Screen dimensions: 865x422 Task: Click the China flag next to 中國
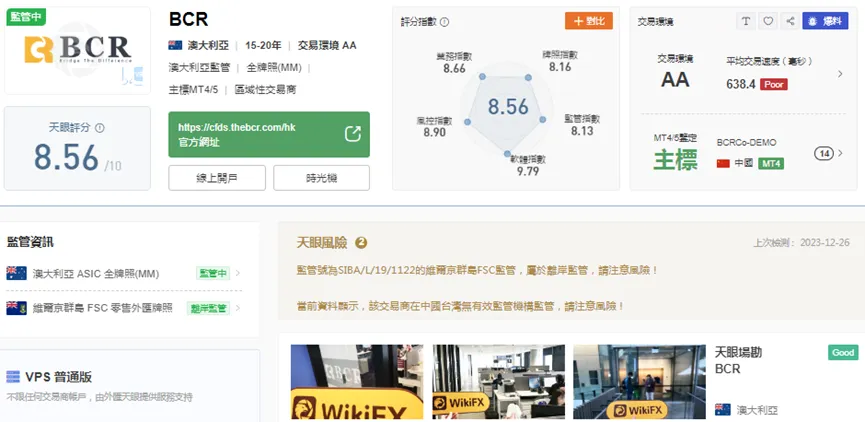click(723, 164)
